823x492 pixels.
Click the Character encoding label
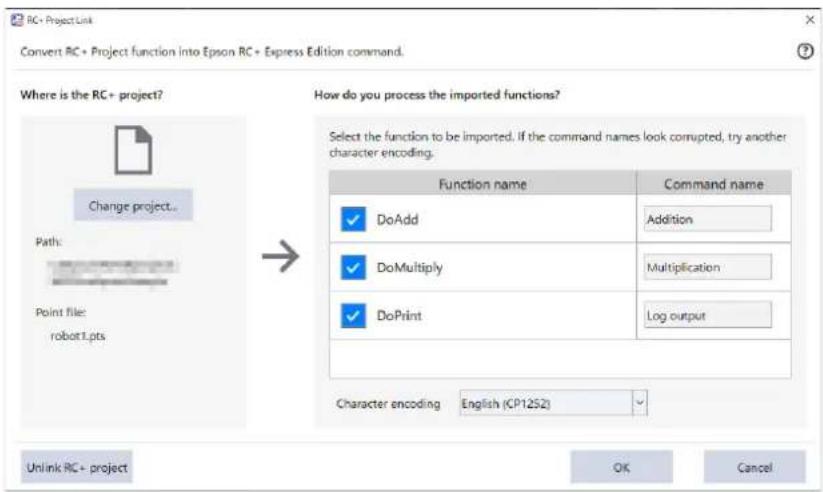[x=388, y=403]
